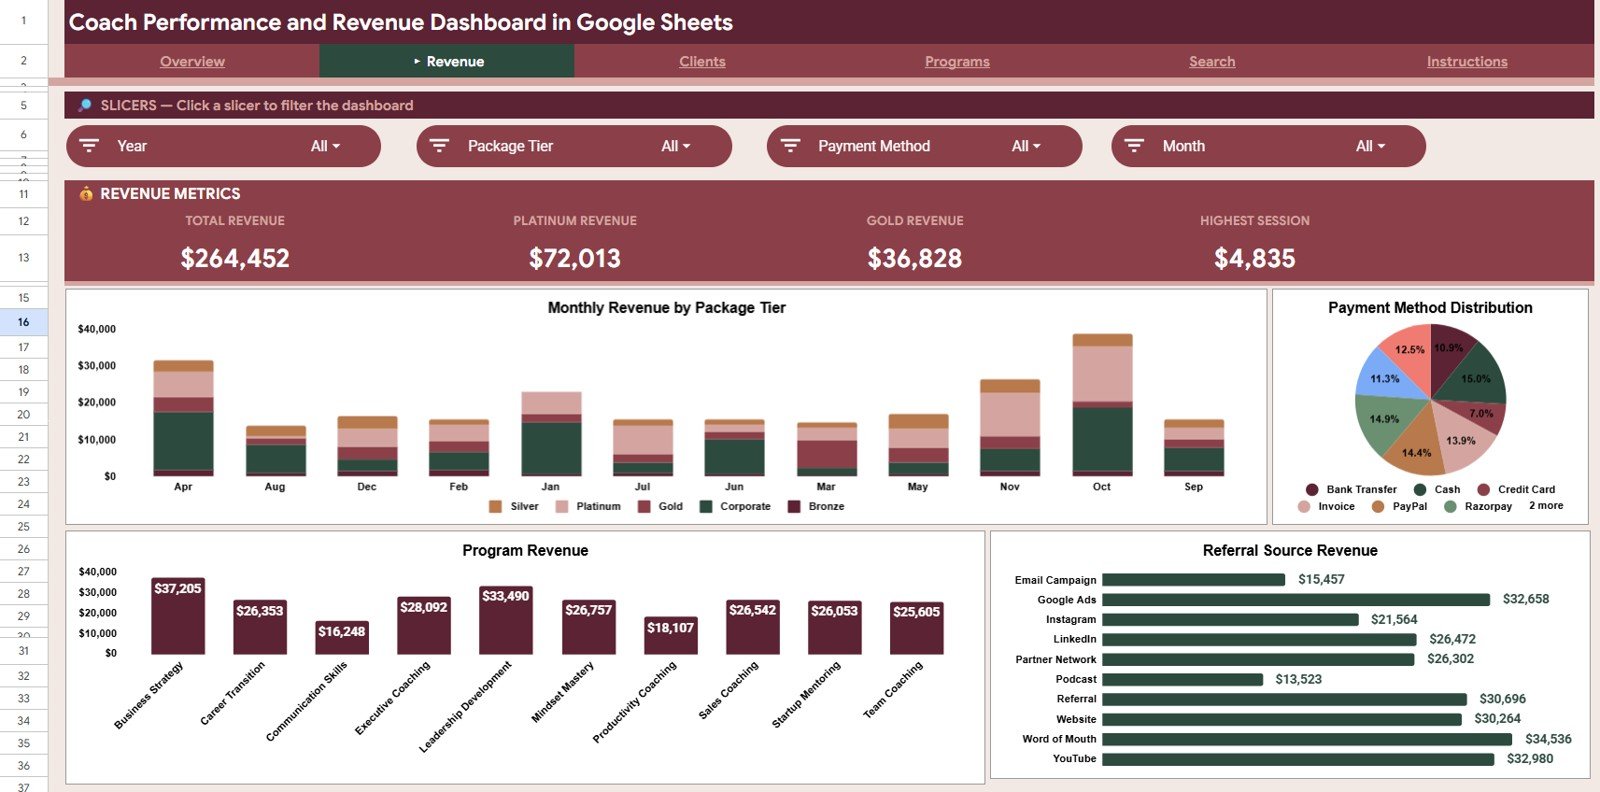Image resolution: width=1600 pixels, height=792 pixels.
Task: Click the Bronze legend swatch
Action: 794,507
